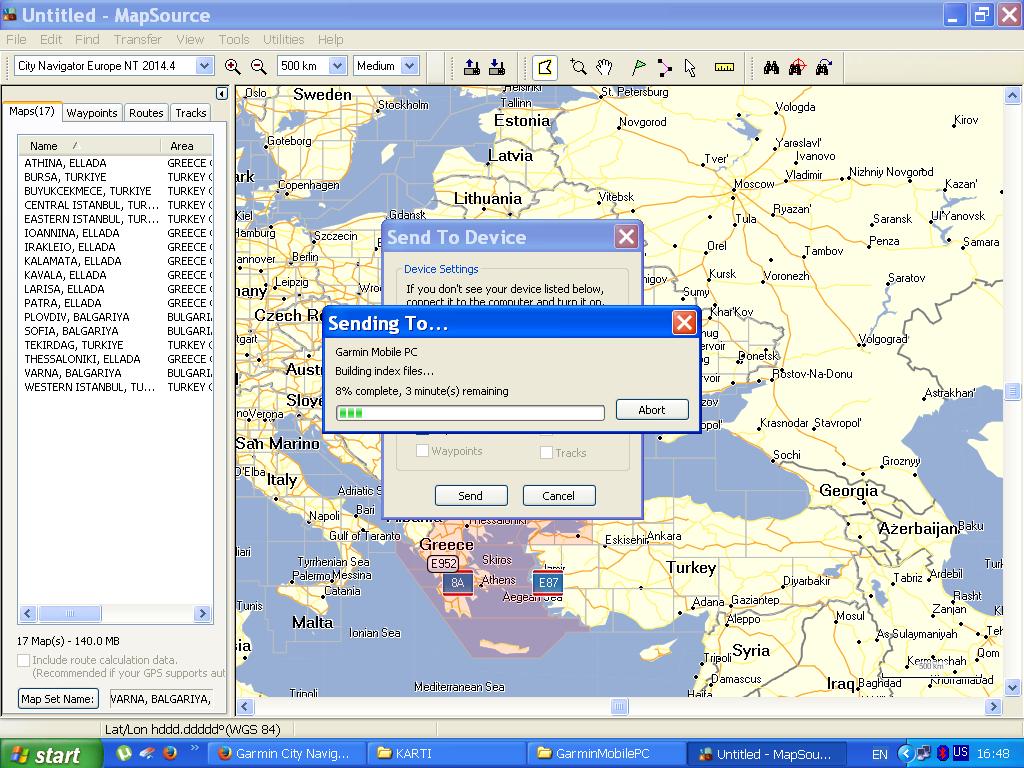Open the City Navigator map product dropdown
Screen dimensions: 1024x768
coord(204,66)
